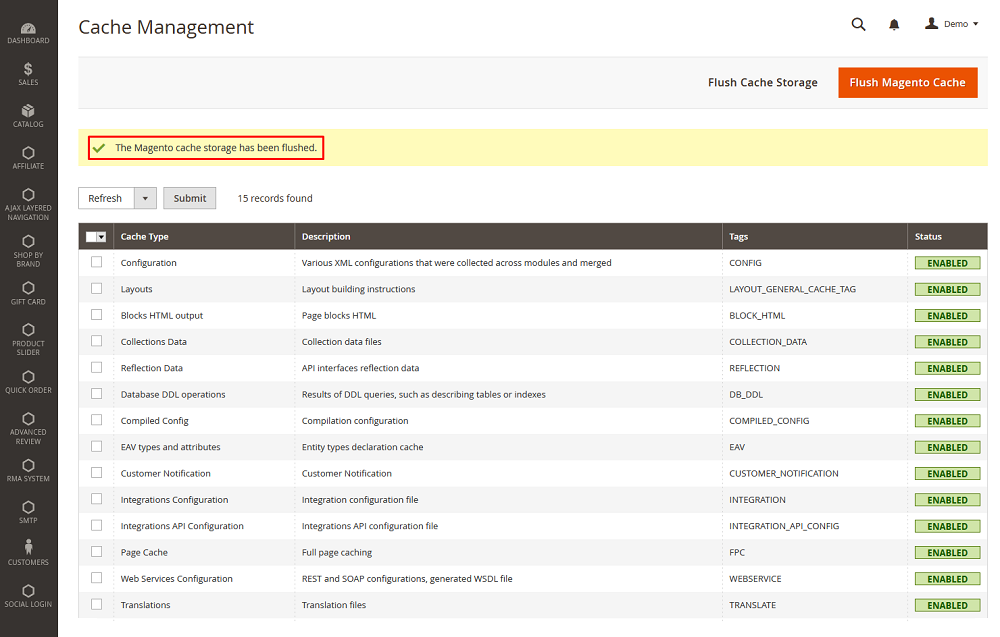
Task: Open the Dashboard sidebar icon
Action: tap(28, 32)
